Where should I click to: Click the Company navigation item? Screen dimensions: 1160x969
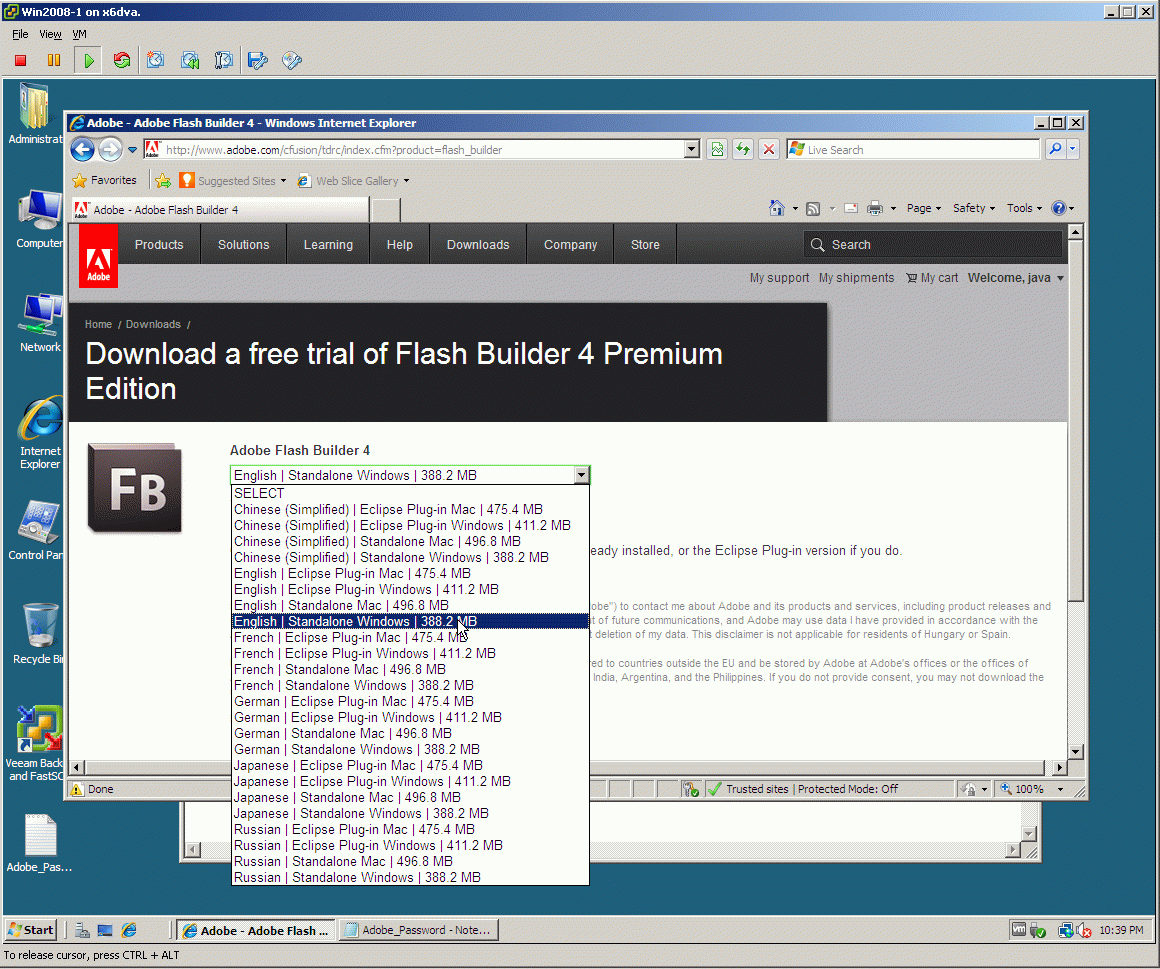(570, 245)
